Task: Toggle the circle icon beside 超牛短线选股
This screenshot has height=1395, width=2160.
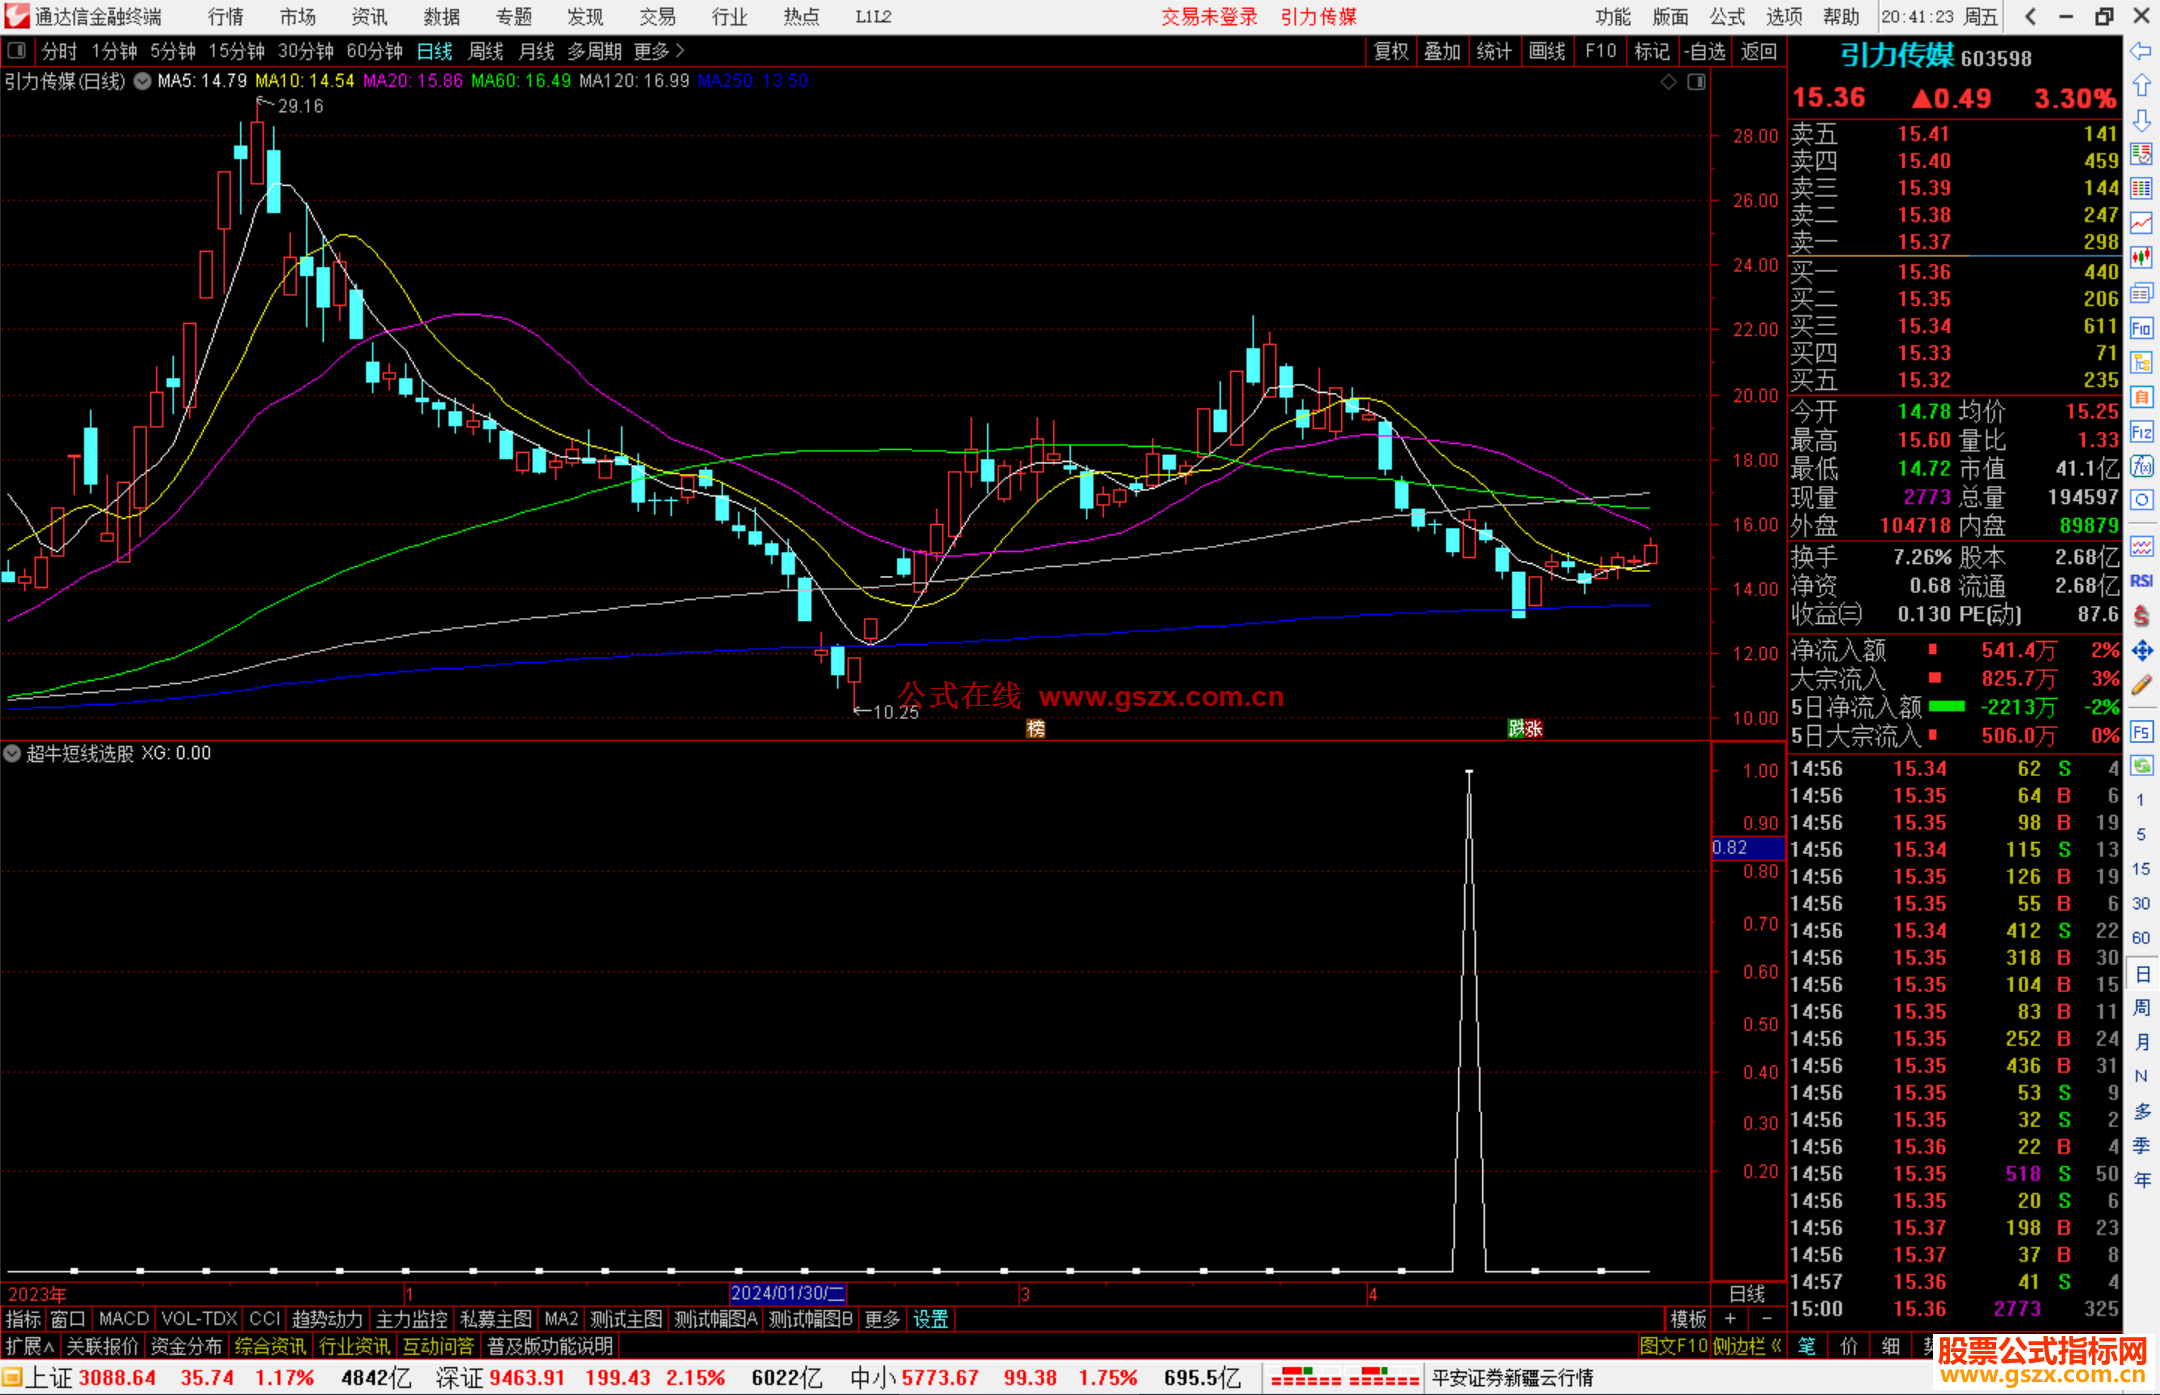Action: [x=12, y=753]
